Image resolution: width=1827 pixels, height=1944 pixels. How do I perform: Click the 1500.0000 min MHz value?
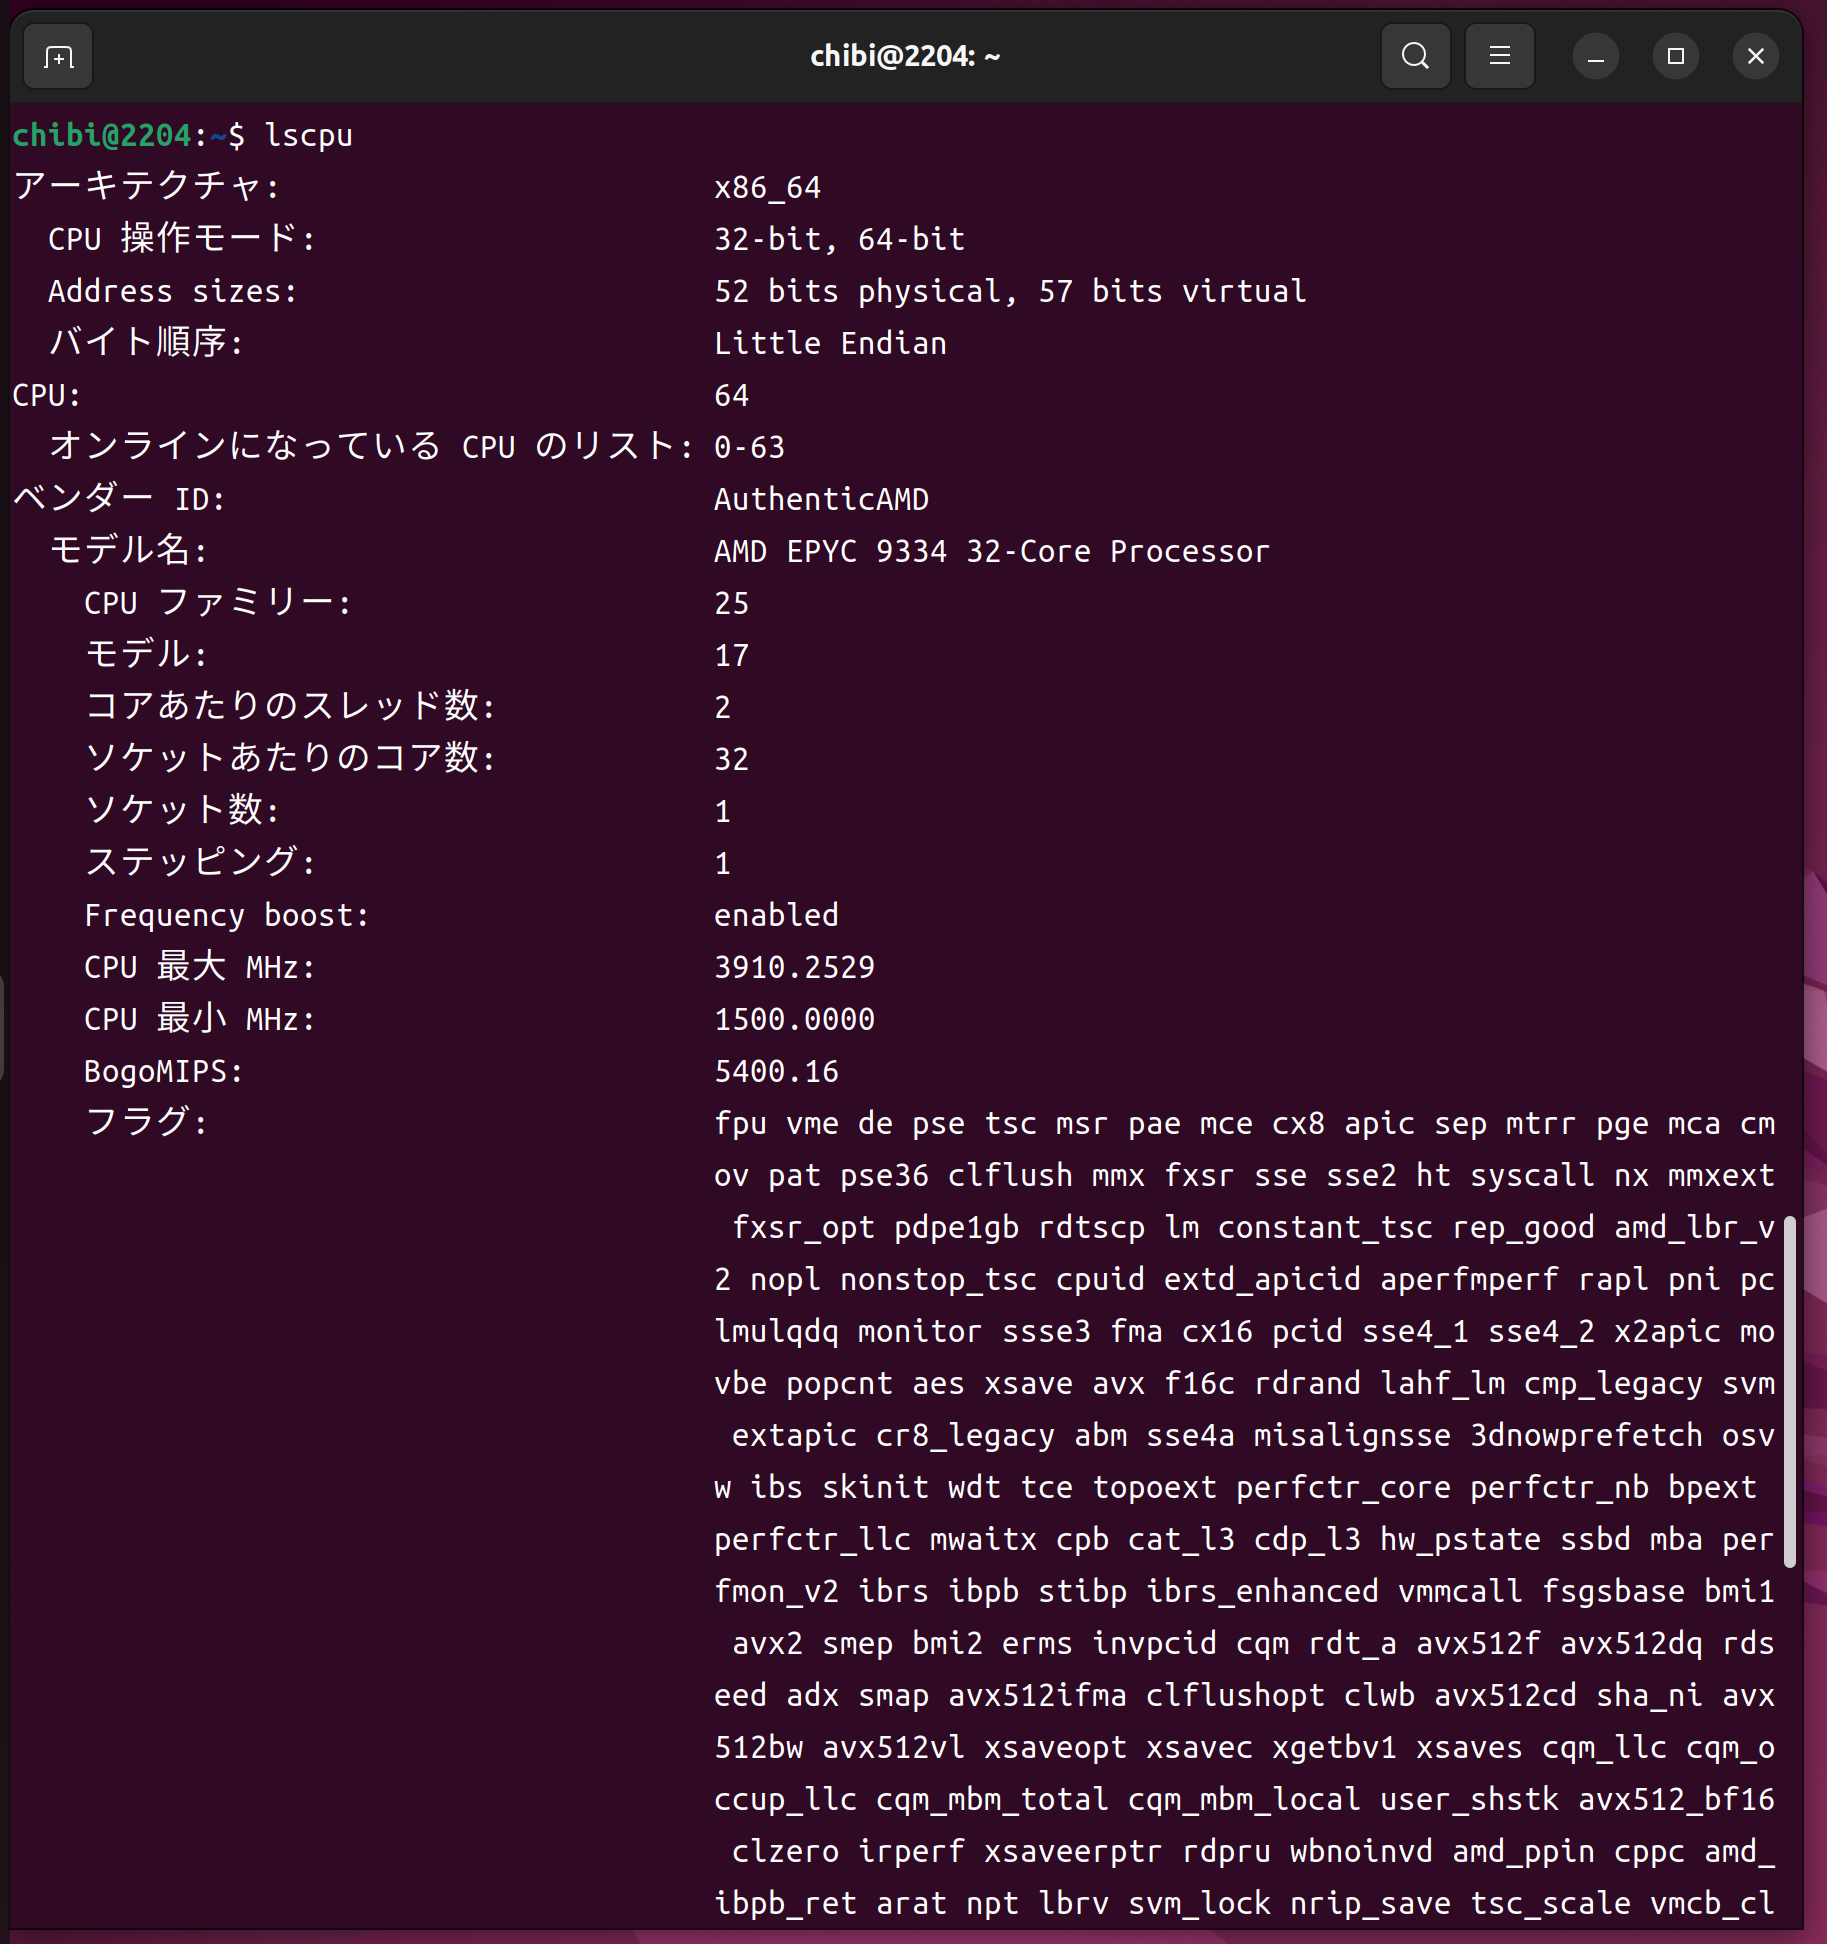pyautogui.click(x=794, y=1019)
